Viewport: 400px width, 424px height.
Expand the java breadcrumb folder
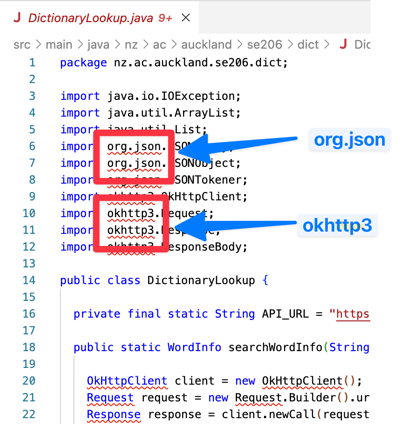click(x=98, y=45)
